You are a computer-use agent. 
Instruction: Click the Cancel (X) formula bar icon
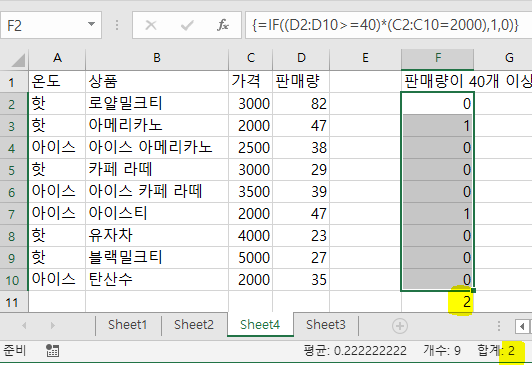[151, 25]
